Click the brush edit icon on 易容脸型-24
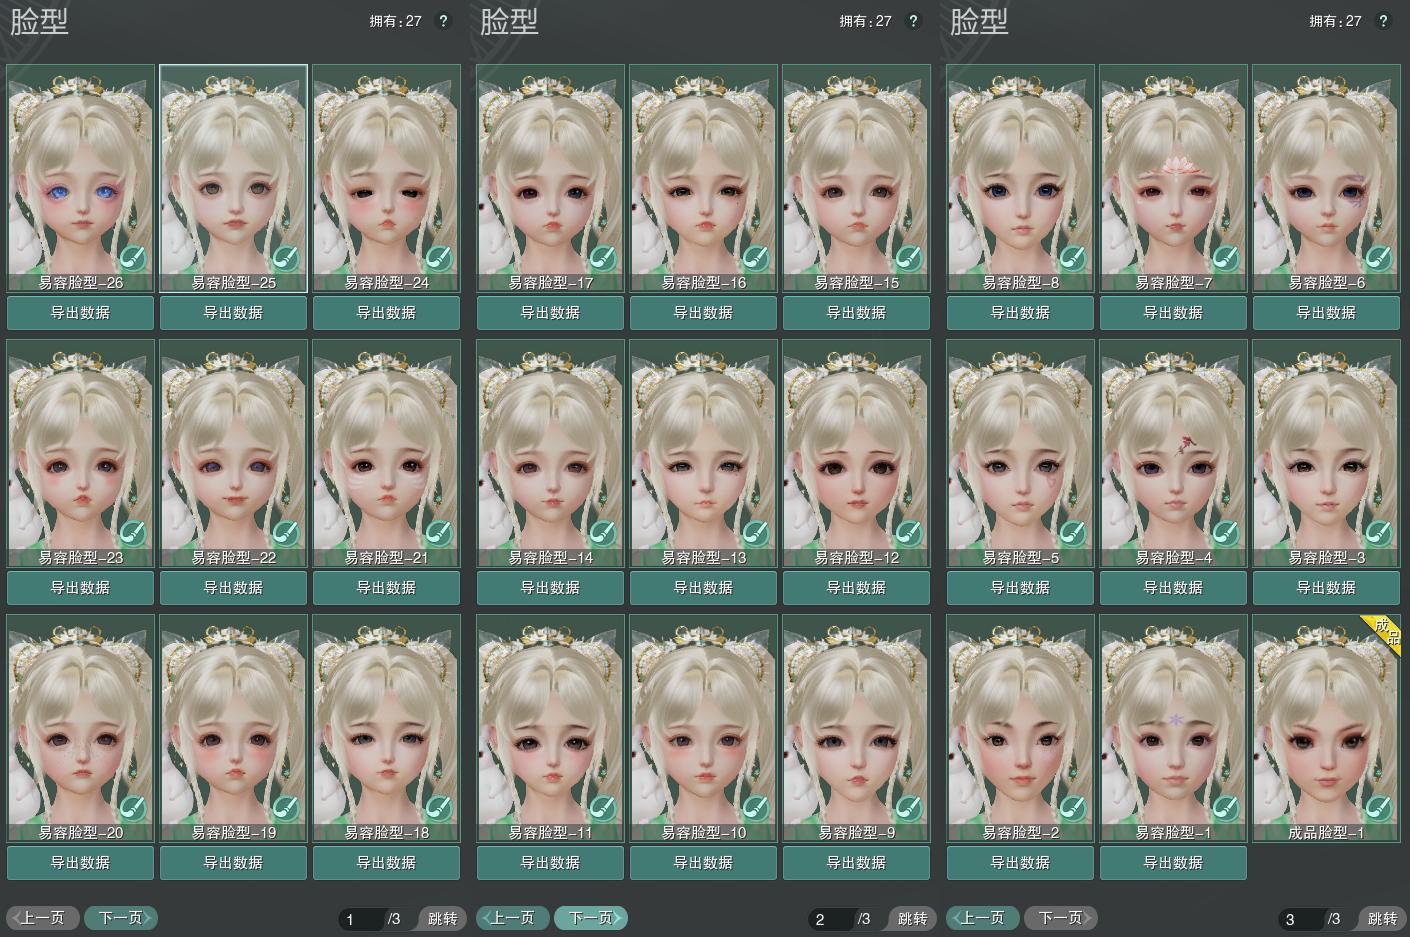 point(438,258)
